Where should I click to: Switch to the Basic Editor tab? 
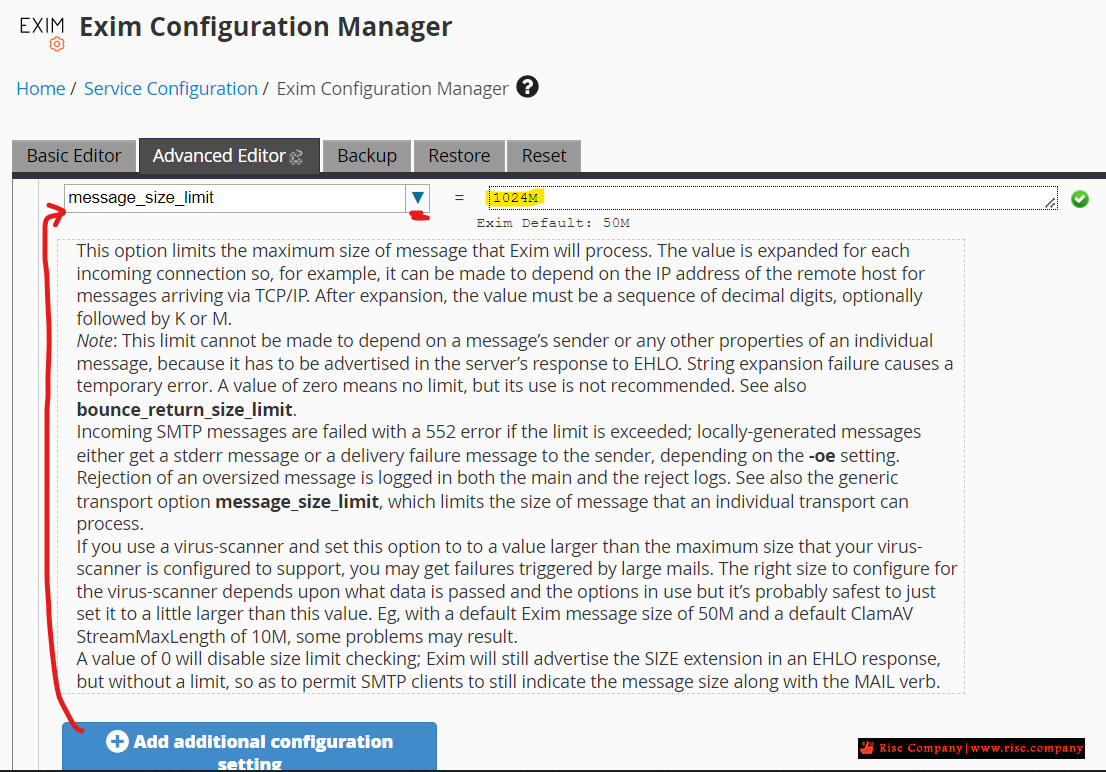(74, 155)
